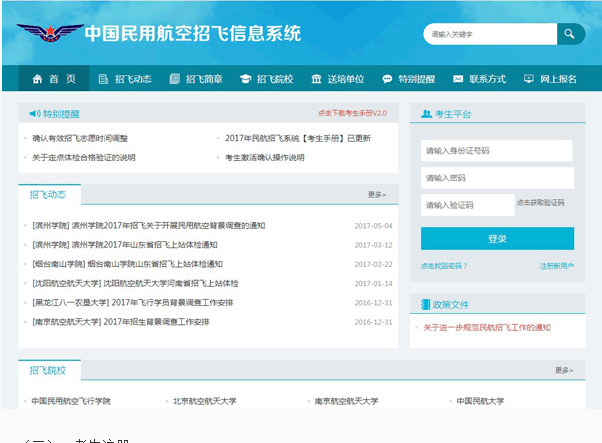Open 2017年民航招飞系统【考生手册】已更新 notice
The height and width of the screenshot is (443, 602).
pyautogui.click(x=298, y=138)
